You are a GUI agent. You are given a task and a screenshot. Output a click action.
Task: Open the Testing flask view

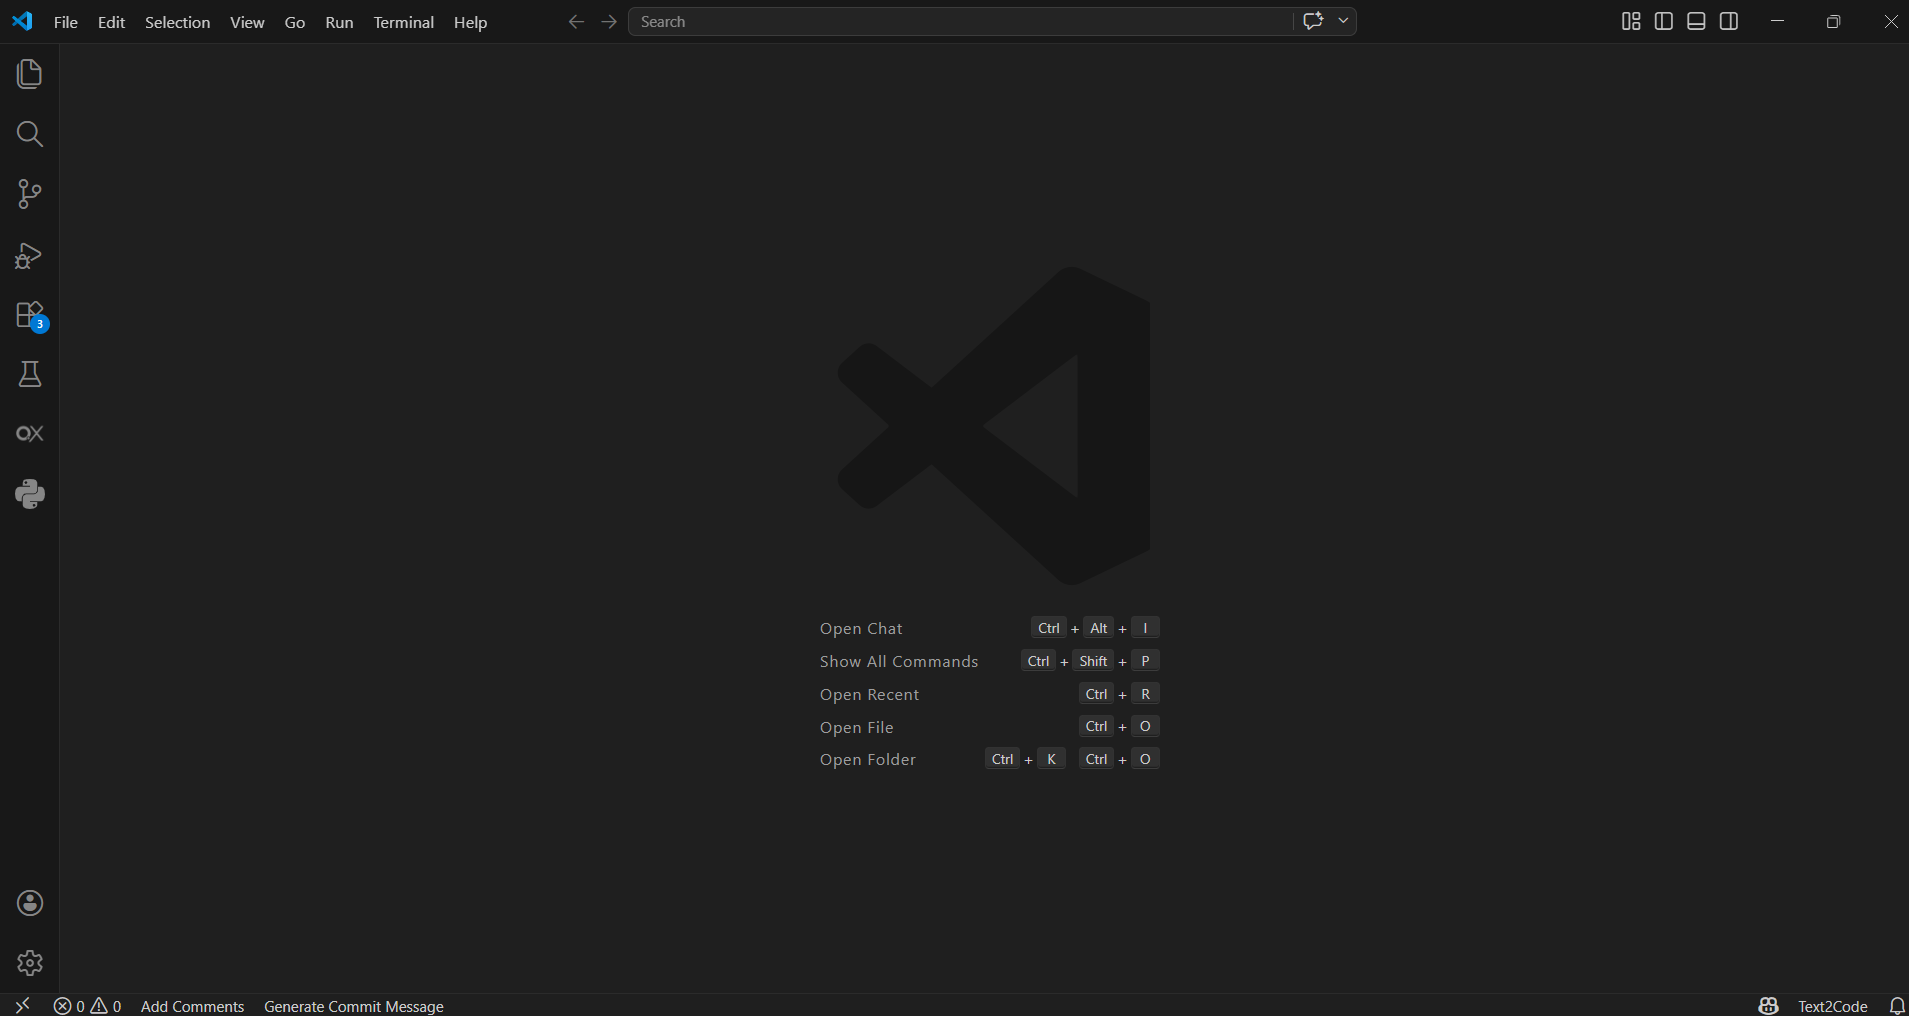pyautogui.click(x=29, y=374)
